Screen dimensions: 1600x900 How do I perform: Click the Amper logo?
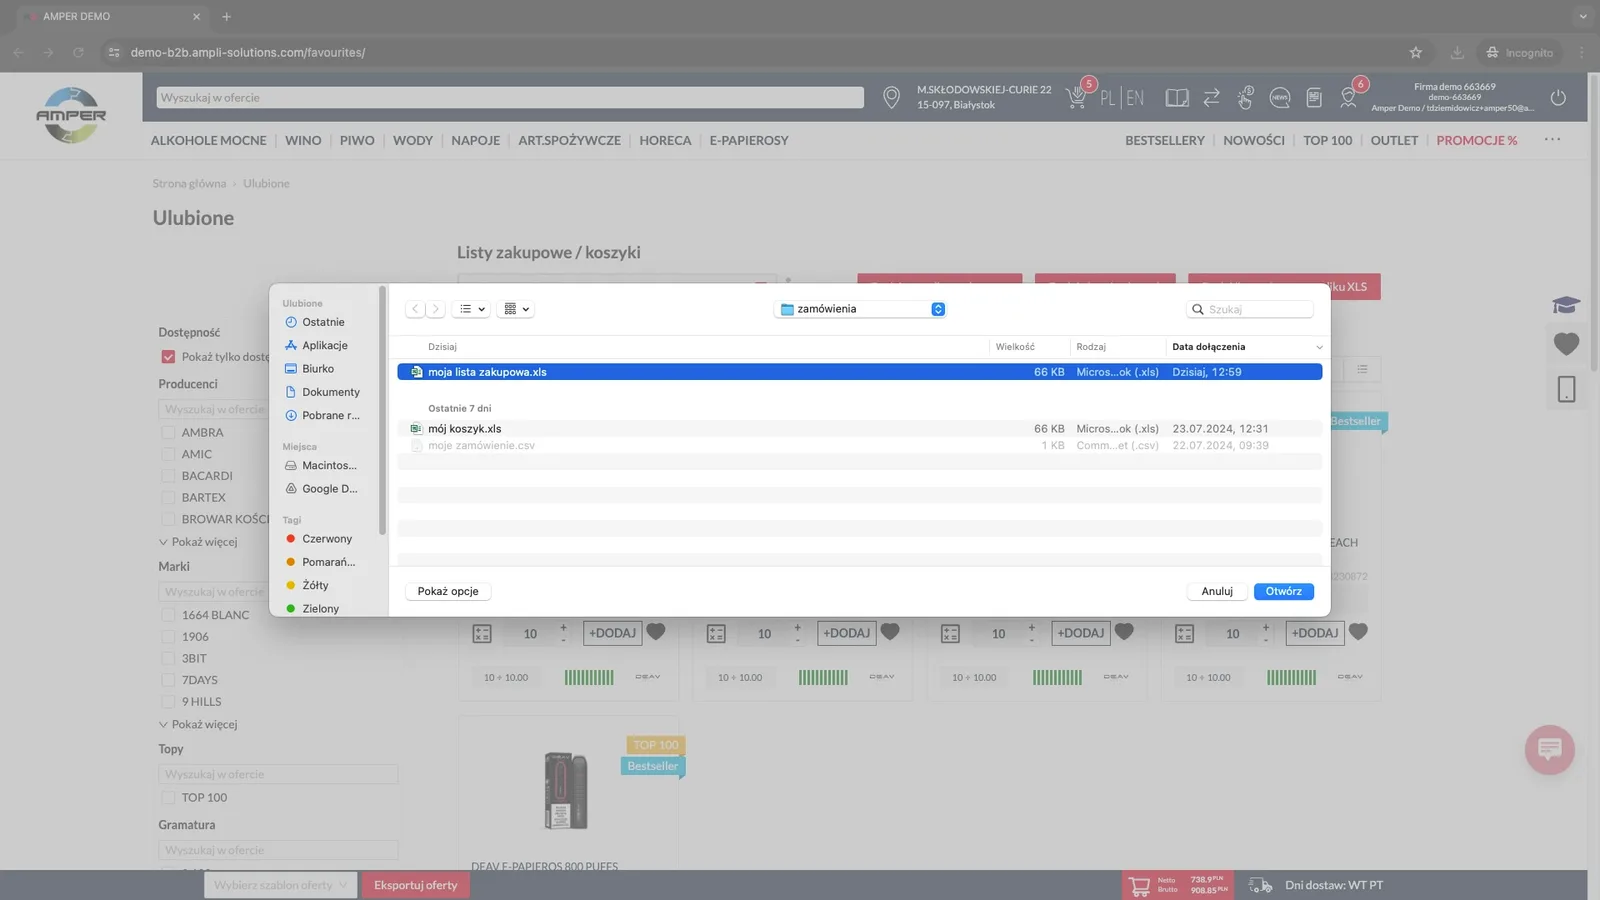tap(71, 115)
